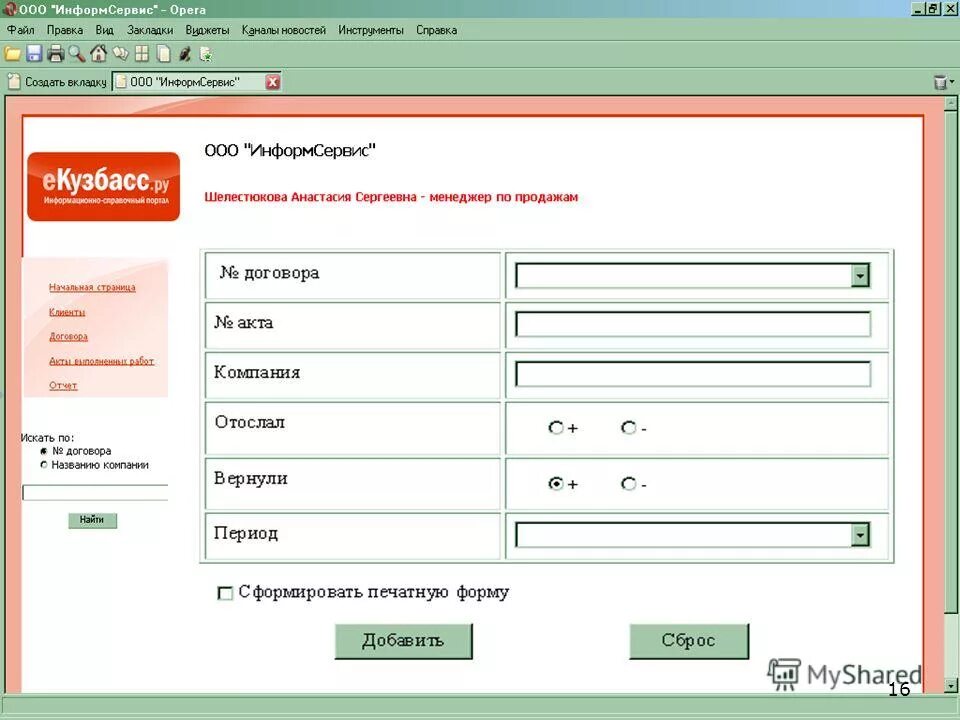Click the Добавить button

(x=403, y=640)
